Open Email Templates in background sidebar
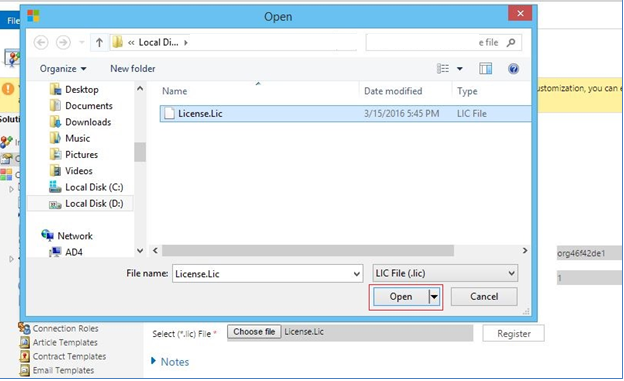Image resolution: width=624 pixels, height=381 pixels. pyautogui.click(x=63, y=370)
